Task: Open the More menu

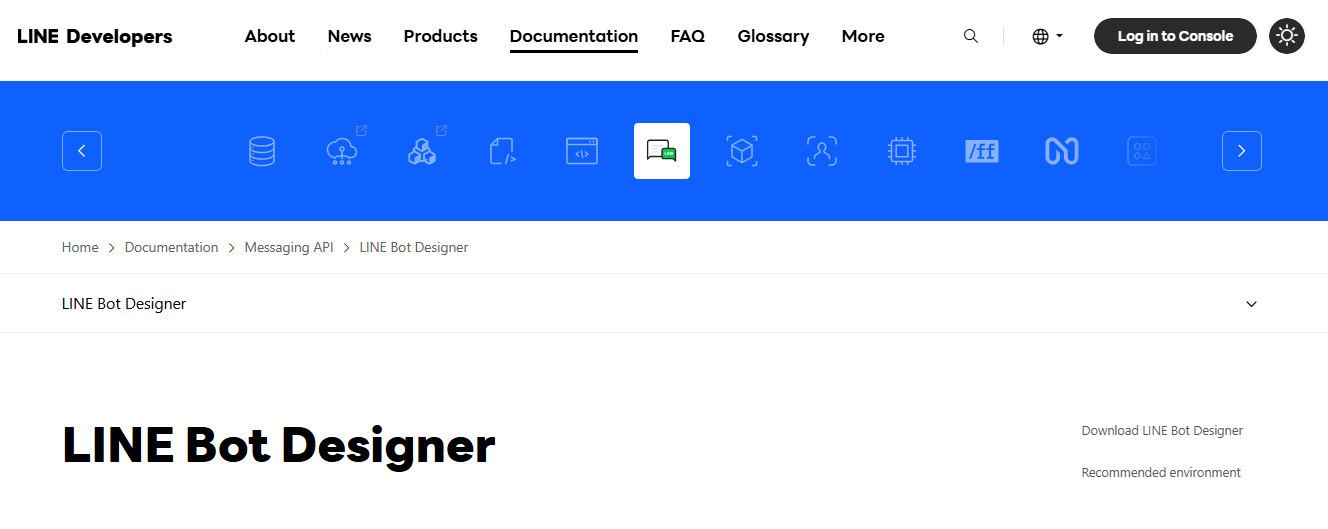Action: tap(863, 36)
